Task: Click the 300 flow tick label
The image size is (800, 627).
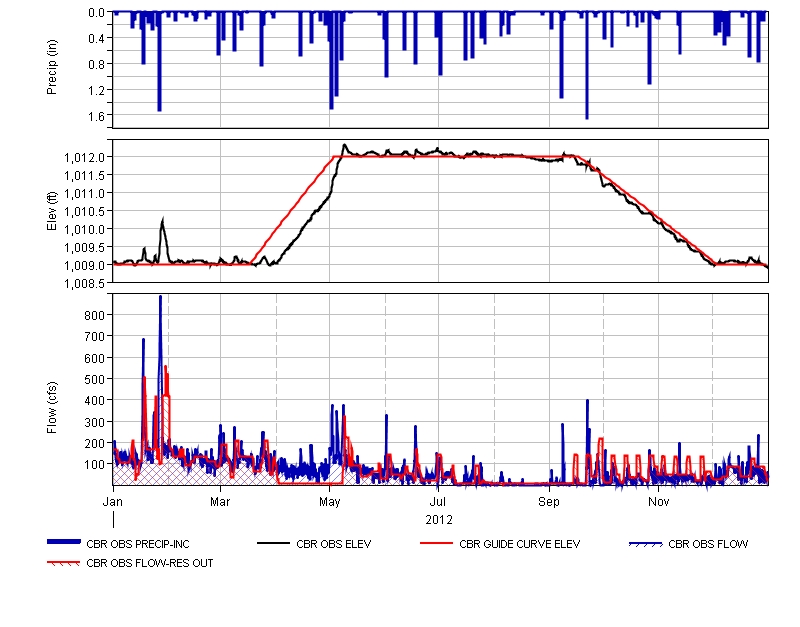Action: click(95, 422)
